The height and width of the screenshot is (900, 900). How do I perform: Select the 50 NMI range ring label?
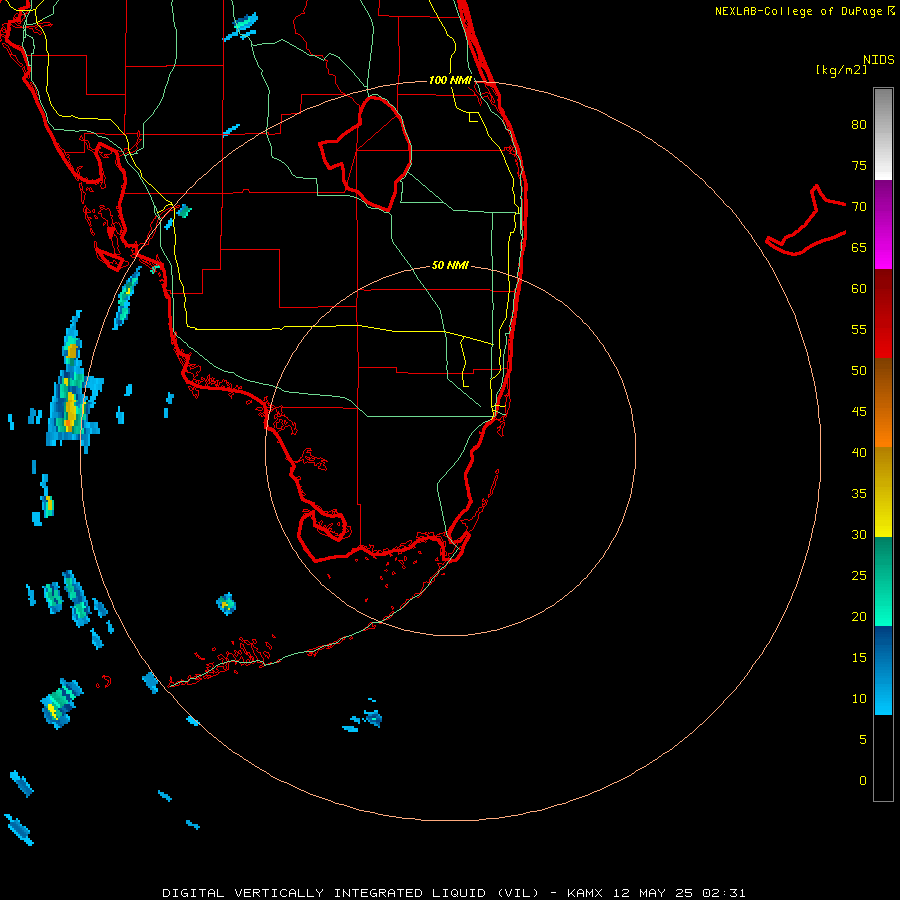[x=450, y=265]
